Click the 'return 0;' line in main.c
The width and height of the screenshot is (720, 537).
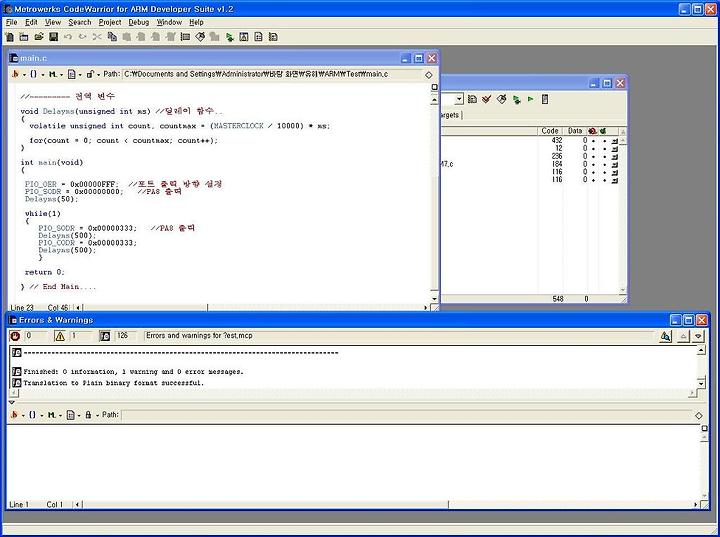(45, 272)
